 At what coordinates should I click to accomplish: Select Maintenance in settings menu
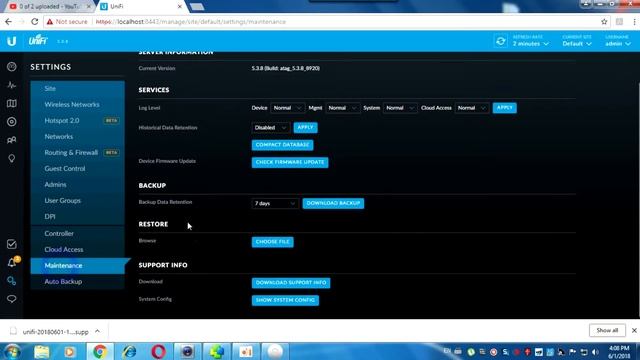click(x=78, y=265)
